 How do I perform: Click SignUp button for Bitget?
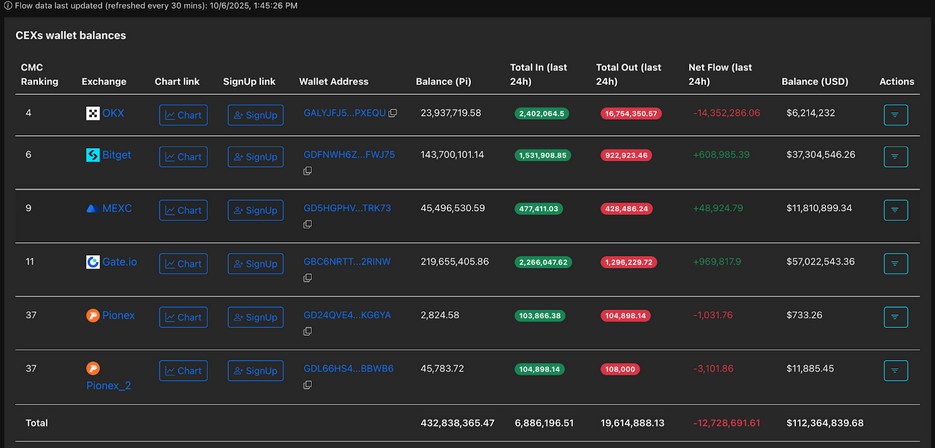coord(255,157)
